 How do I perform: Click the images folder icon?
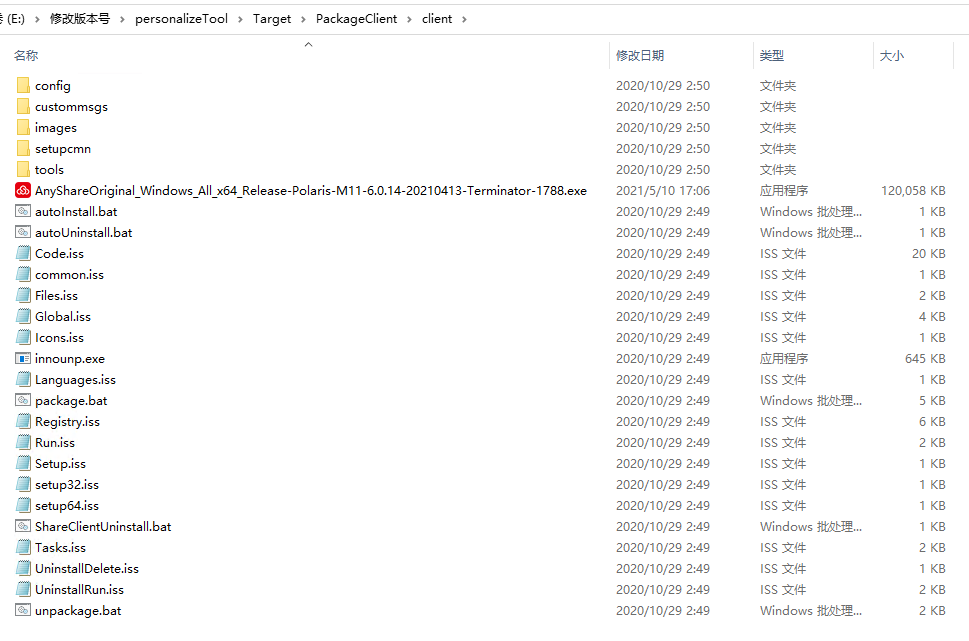click(23, 127)
